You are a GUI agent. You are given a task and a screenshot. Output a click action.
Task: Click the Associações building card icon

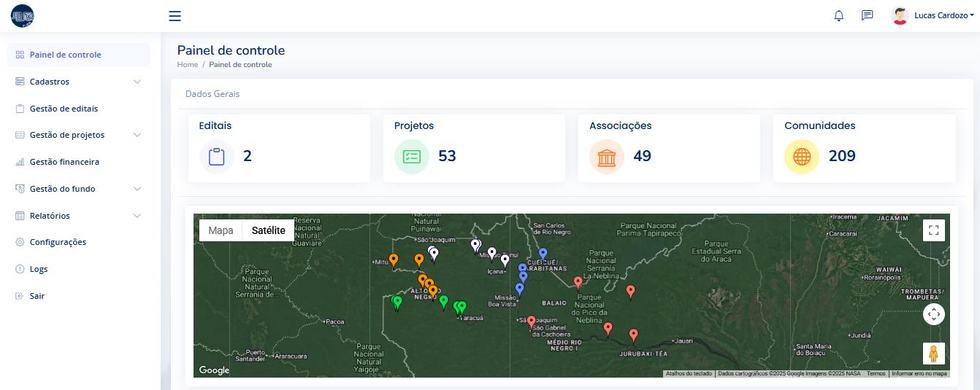607,156
